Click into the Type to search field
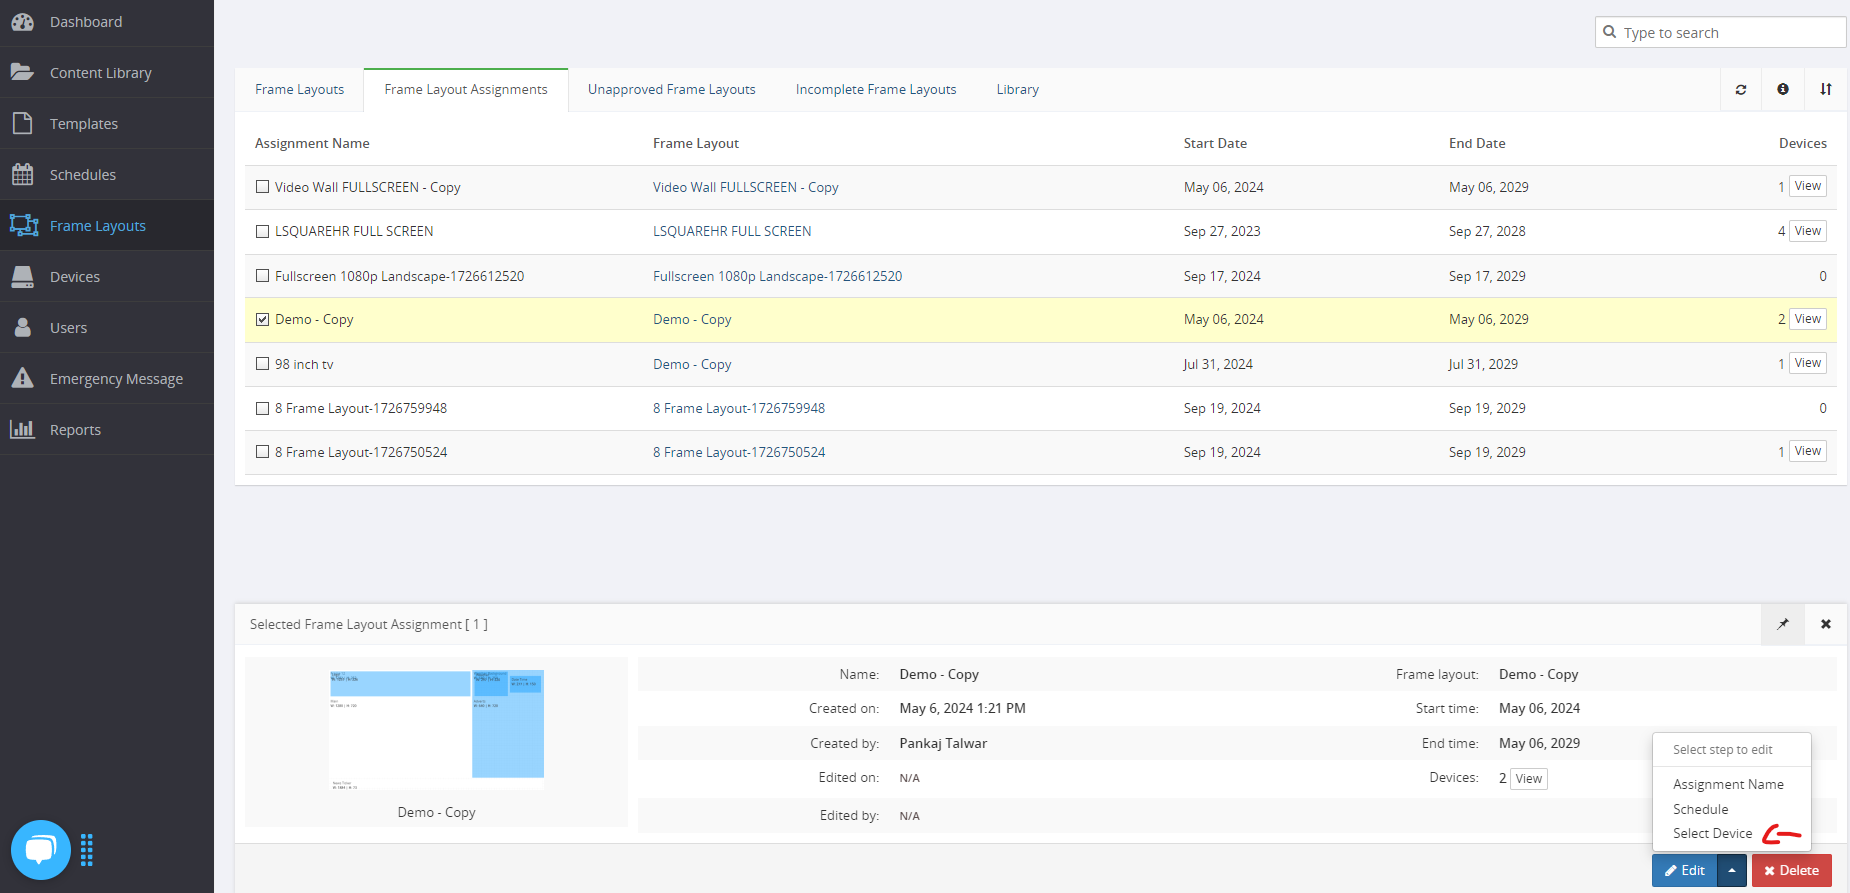This screenshot has width=1850, height=893. point(1720,32)
